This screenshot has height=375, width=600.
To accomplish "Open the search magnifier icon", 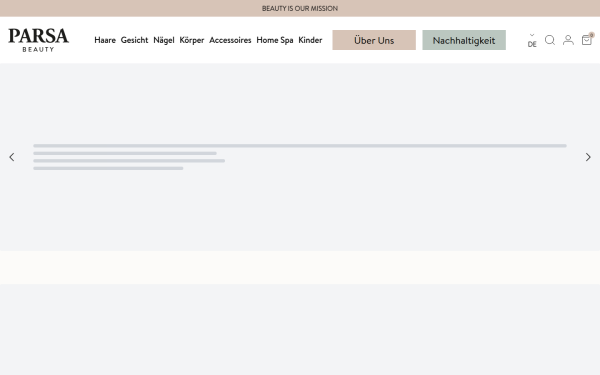I will [550, 40].
